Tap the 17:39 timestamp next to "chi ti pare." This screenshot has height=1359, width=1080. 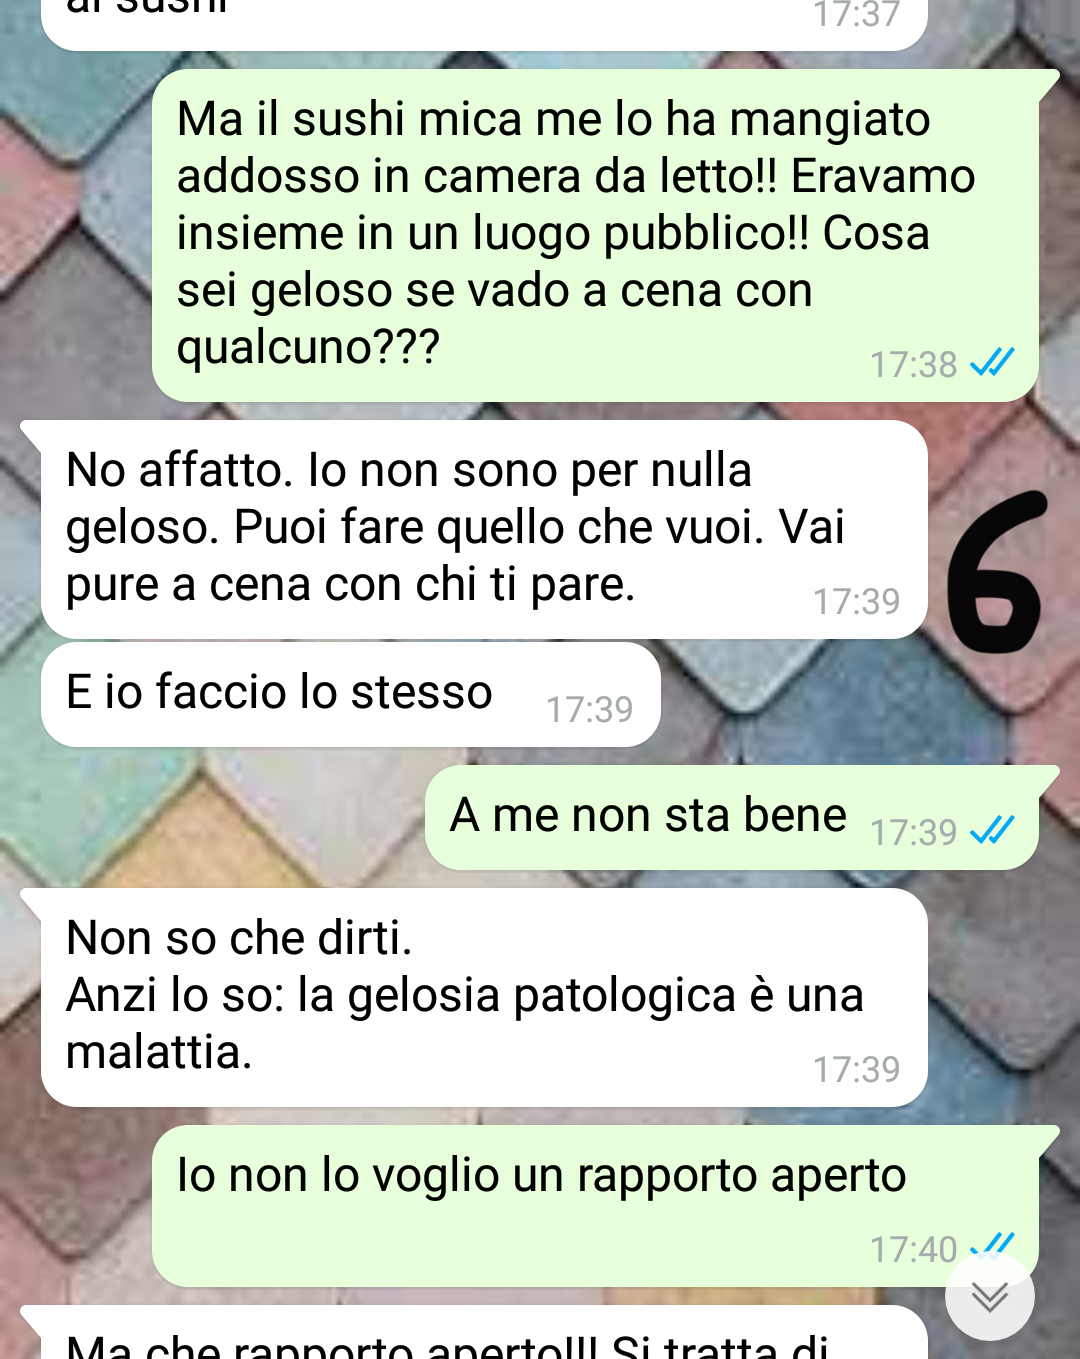pos(856,602)
